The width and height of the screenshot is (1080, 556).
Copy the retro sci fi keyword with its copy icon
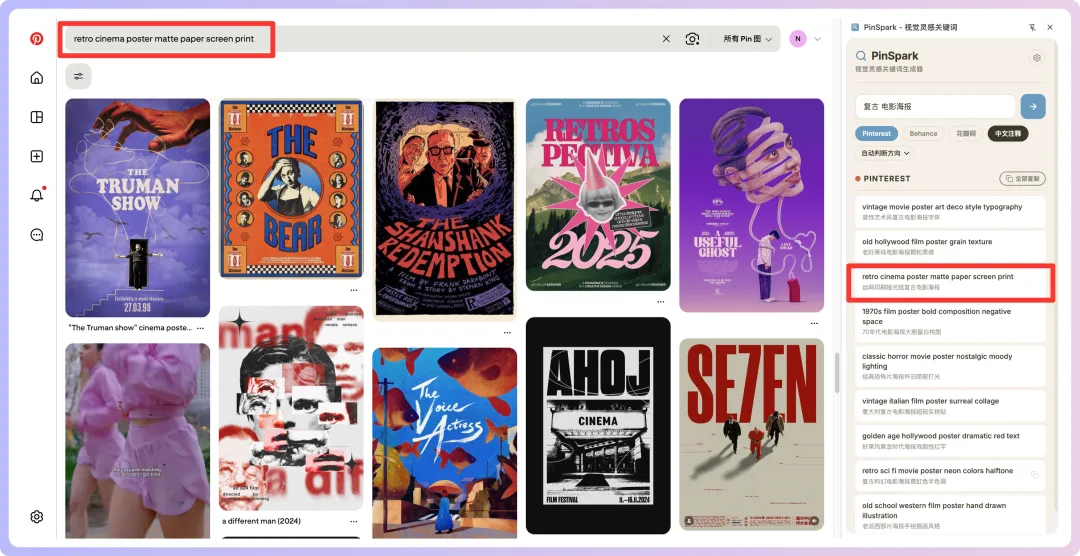click(x=1034, y=475)
